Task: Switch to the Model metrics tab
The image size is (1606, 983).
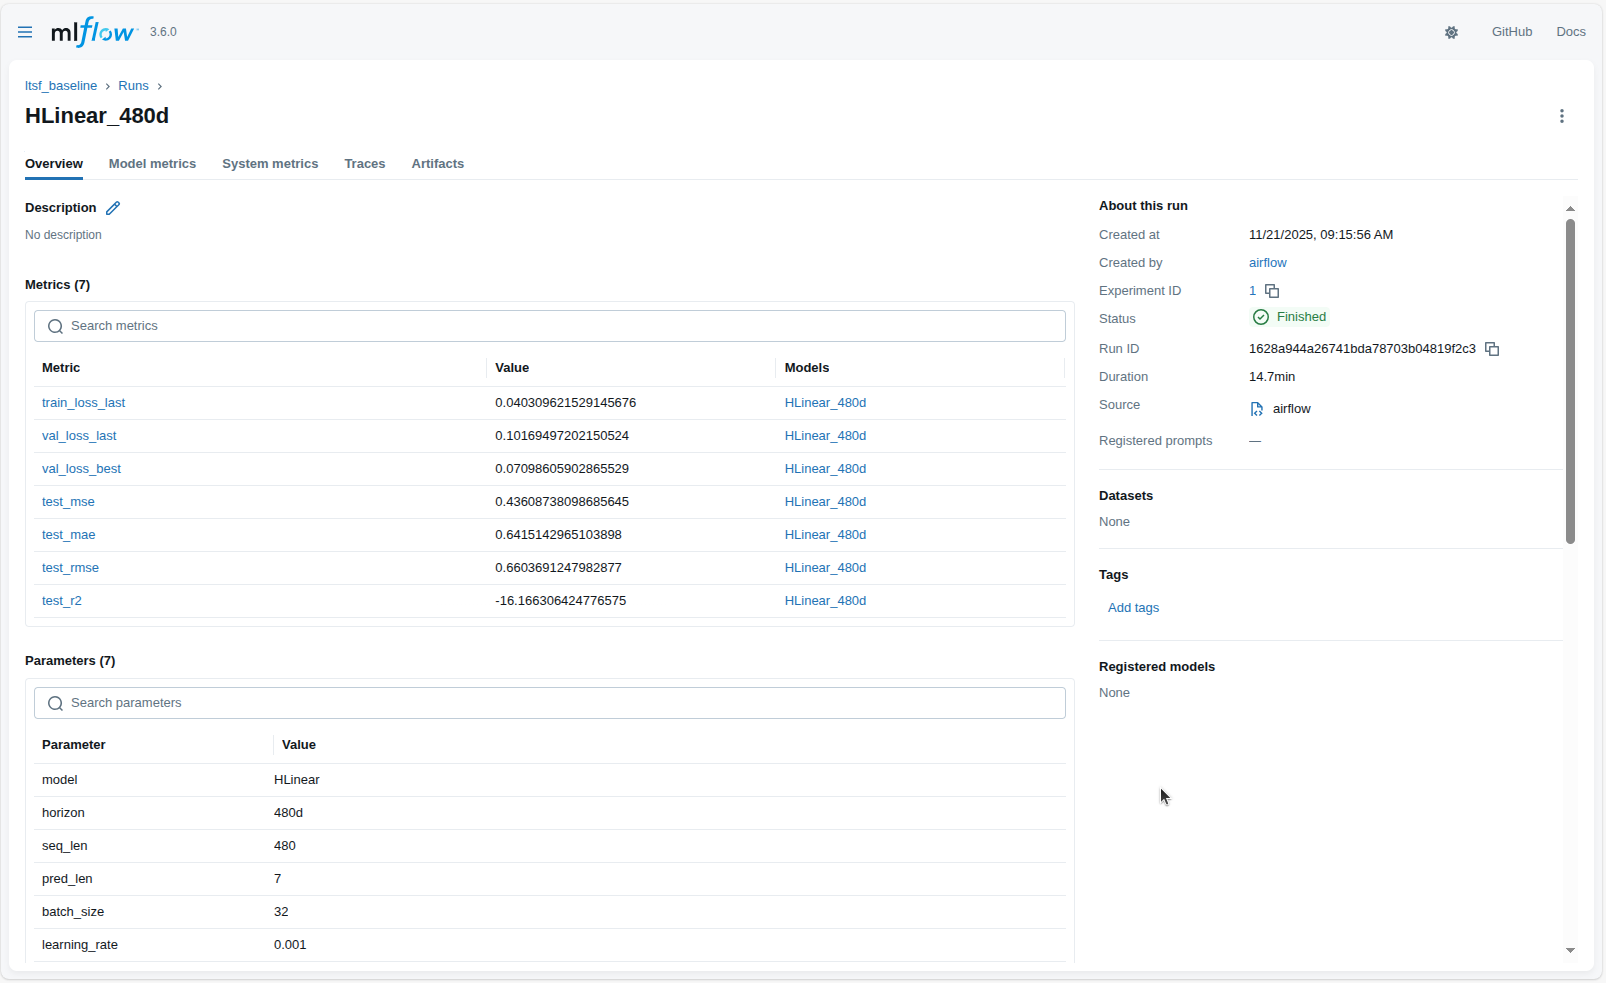Action: [x=152, y=164]
